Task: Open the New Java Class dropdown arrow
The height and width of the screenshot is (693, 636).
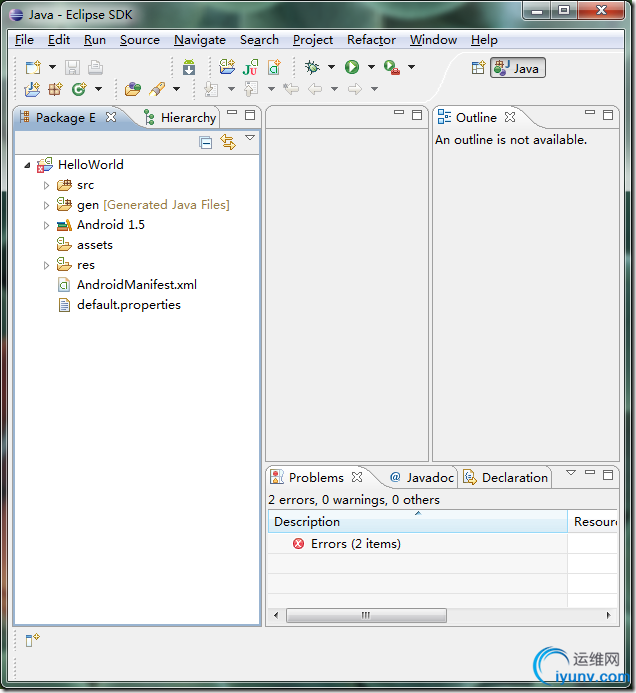Action: click(x=99, y=89)
